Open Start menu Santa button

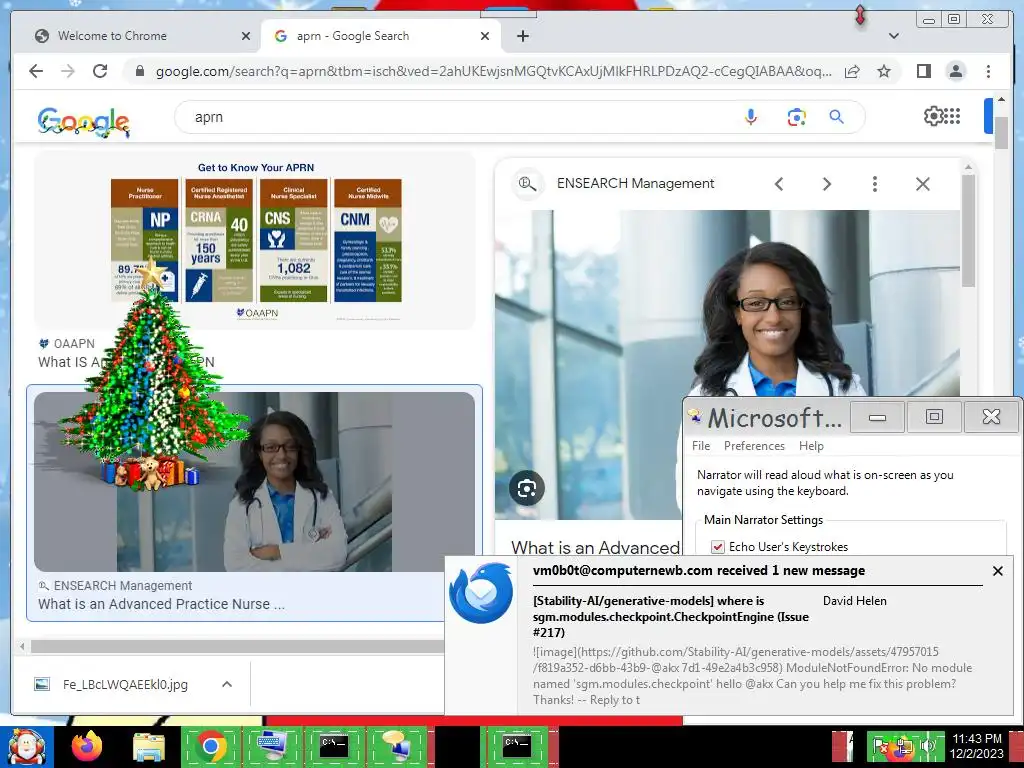coord(26,747)
